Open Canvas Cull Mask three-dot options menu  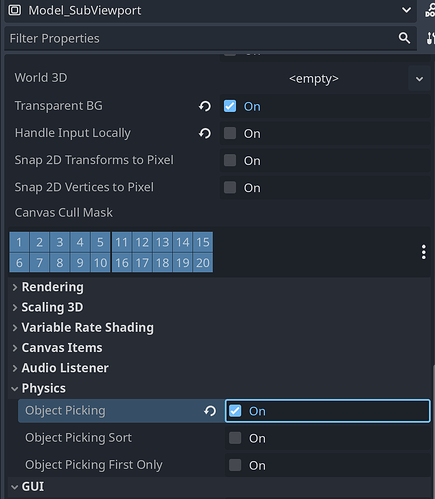pos(423,252)
